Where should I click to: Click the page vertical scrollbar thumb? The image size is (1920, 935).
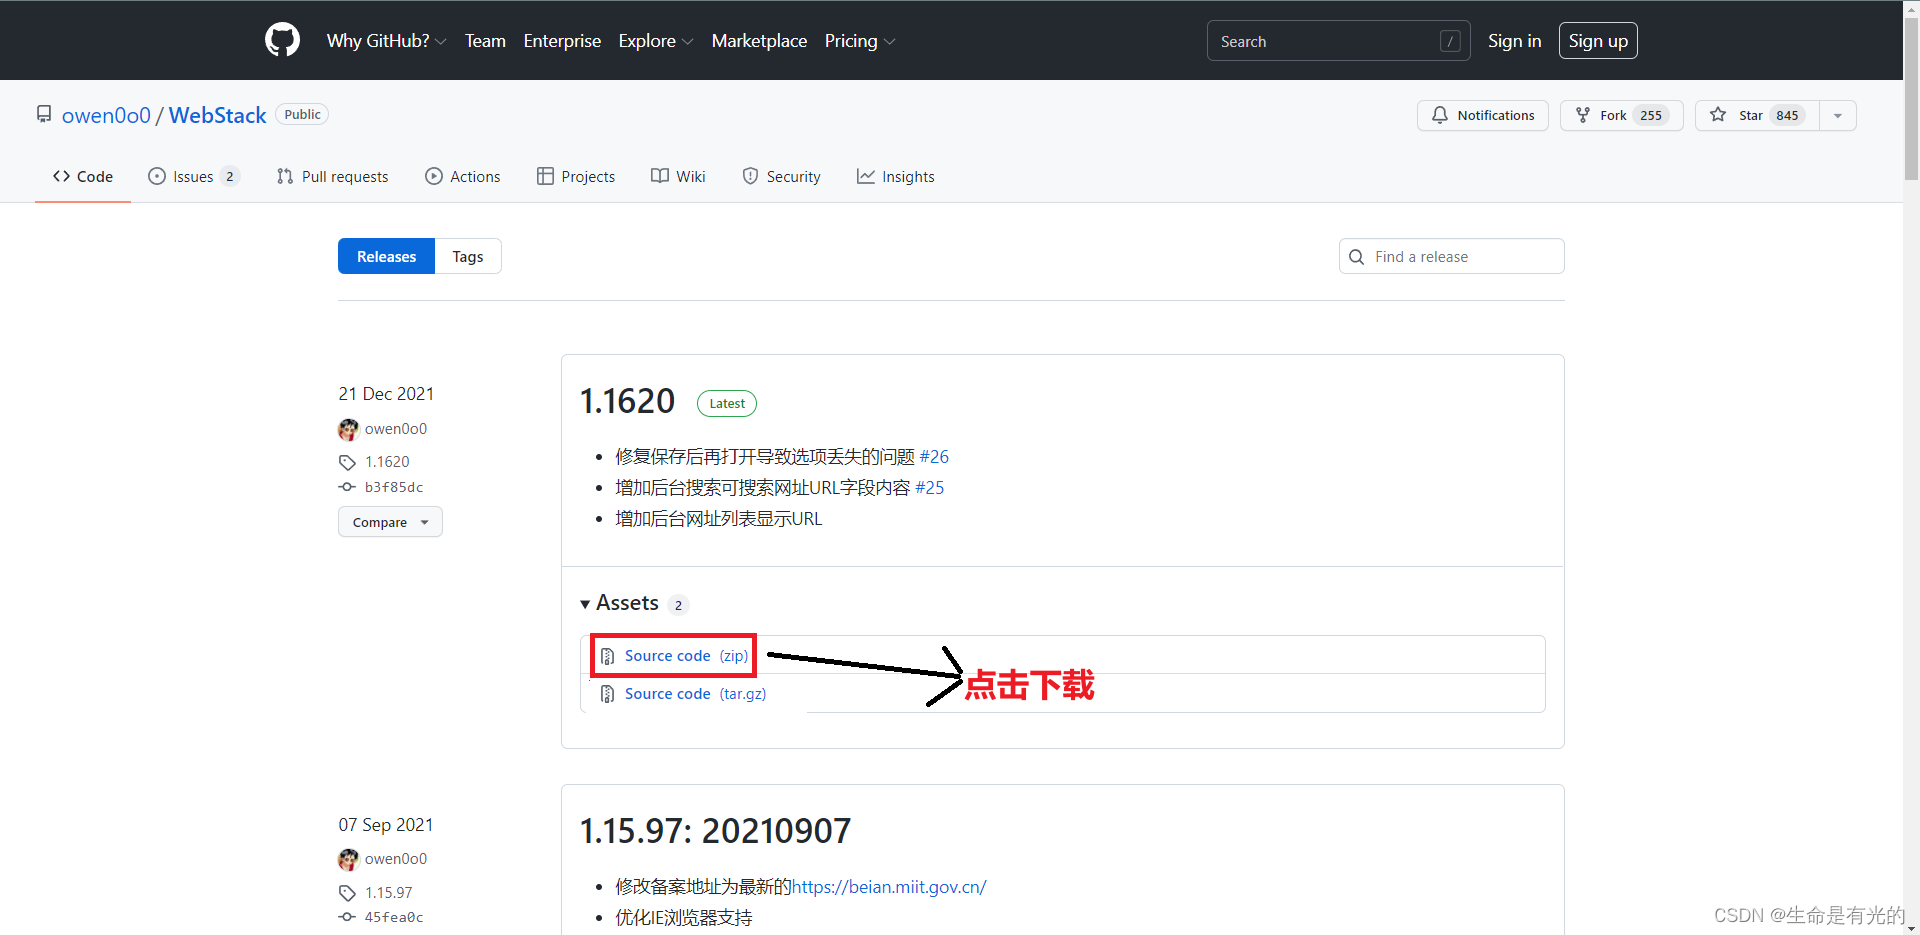(x=1911, y=98)
